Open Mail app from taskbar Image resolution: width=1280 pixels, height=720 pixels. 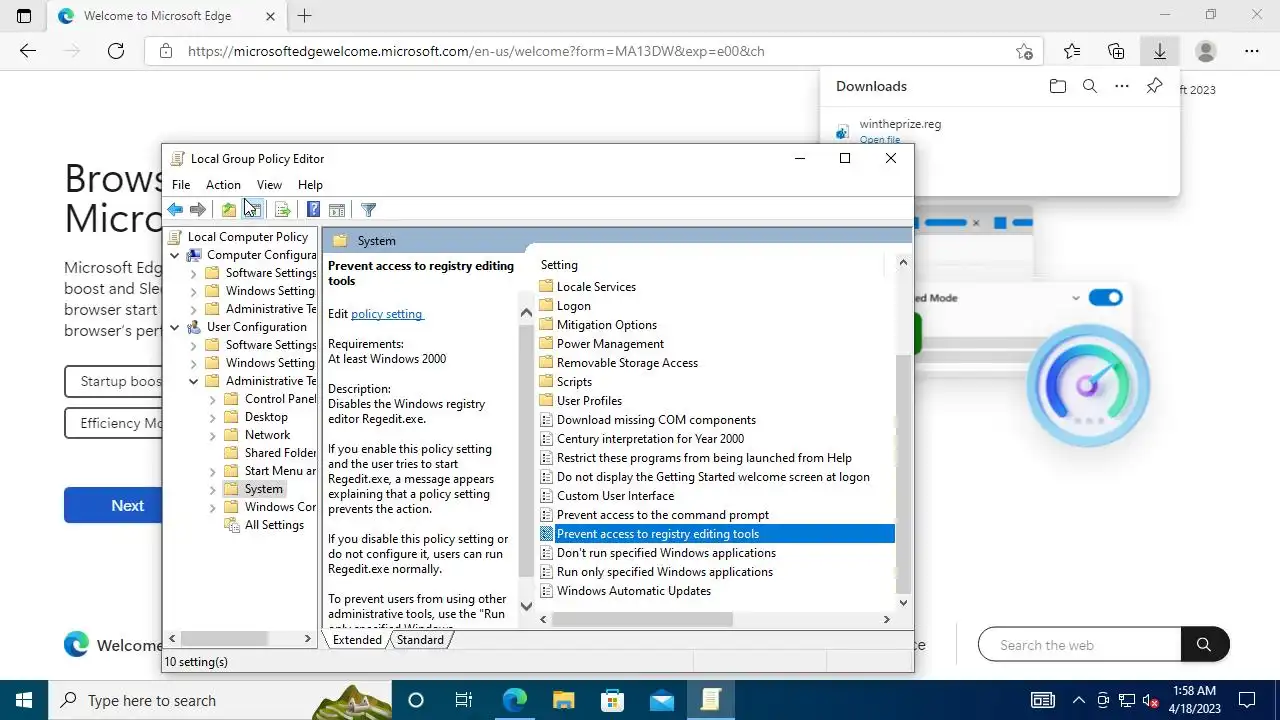point(661,700)
